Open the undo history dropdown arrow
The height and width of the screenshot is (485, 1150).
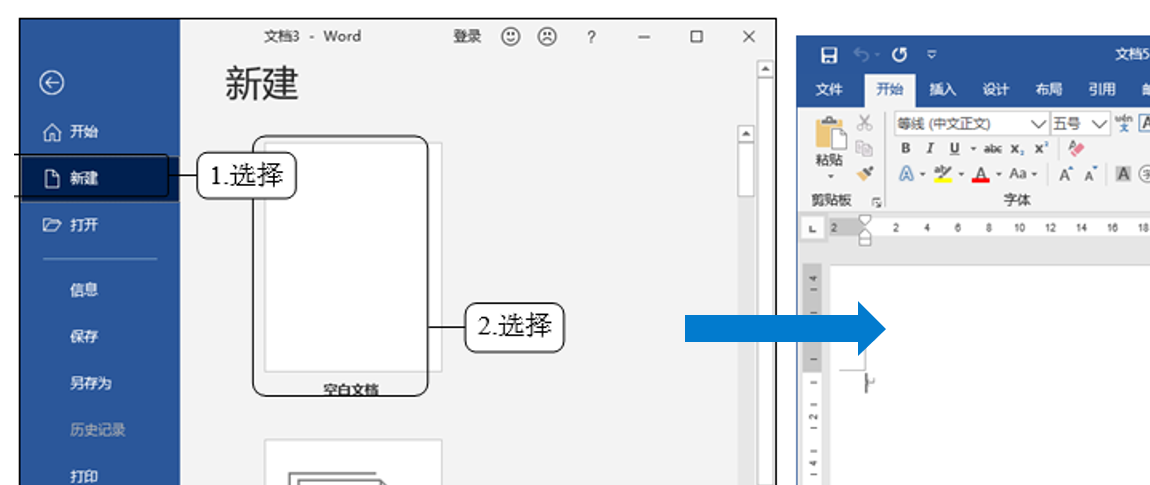(879, 54)
